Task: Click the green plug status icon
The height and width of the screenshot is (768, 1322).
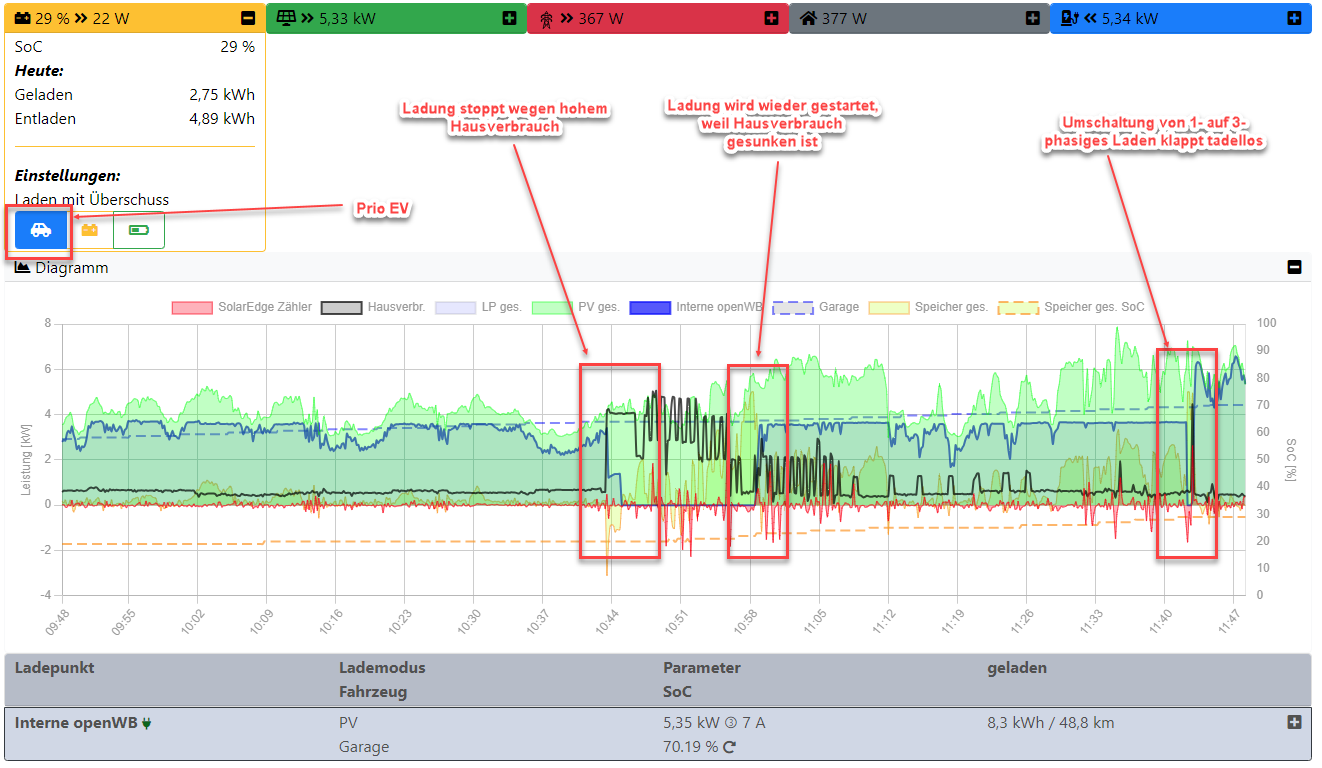Action: (x=147, y=723)
